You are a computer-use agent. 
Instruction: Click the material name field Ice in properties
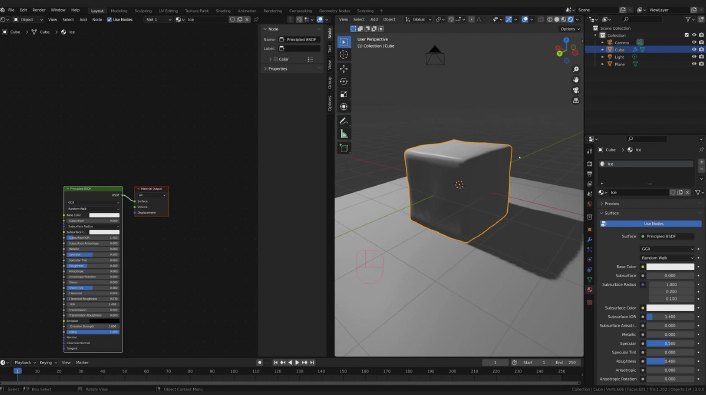[639, 192]
